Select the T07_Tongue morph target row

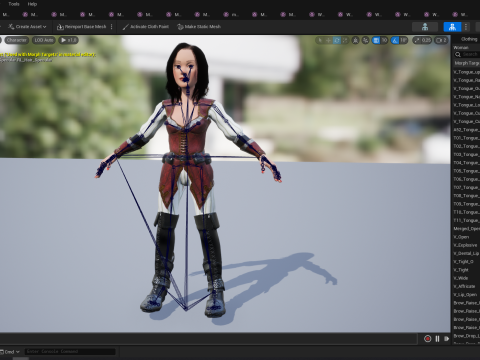(466, 187)
